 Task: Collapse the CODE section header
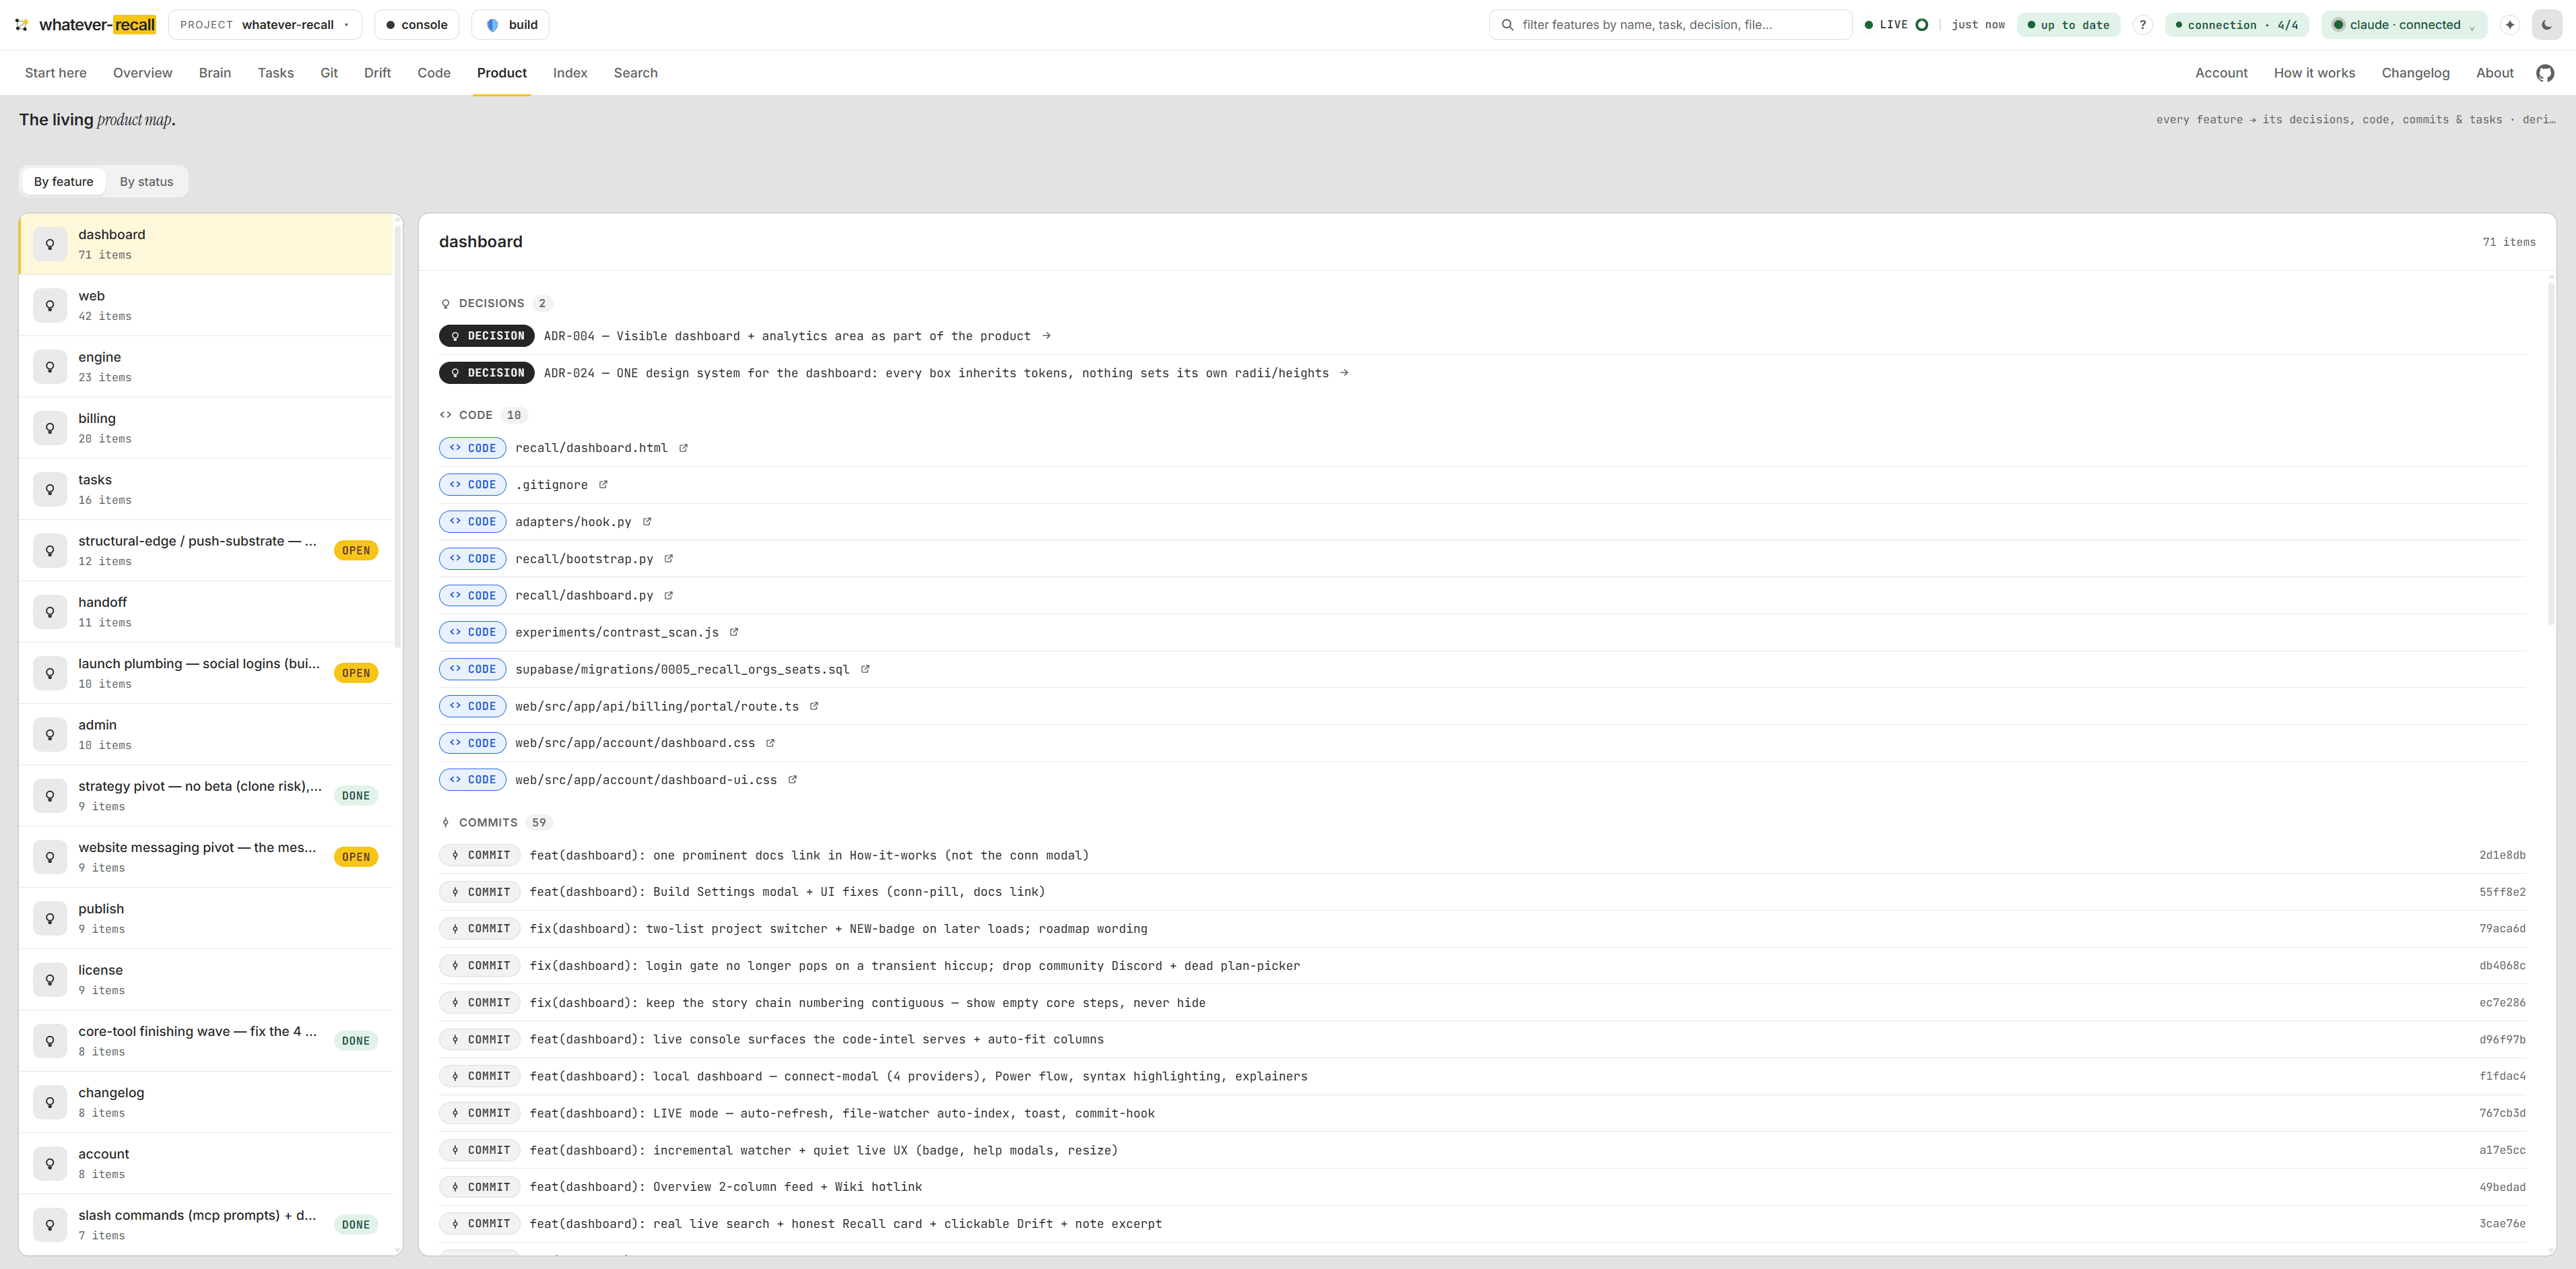pyautogui.click(x=483, y=415)
